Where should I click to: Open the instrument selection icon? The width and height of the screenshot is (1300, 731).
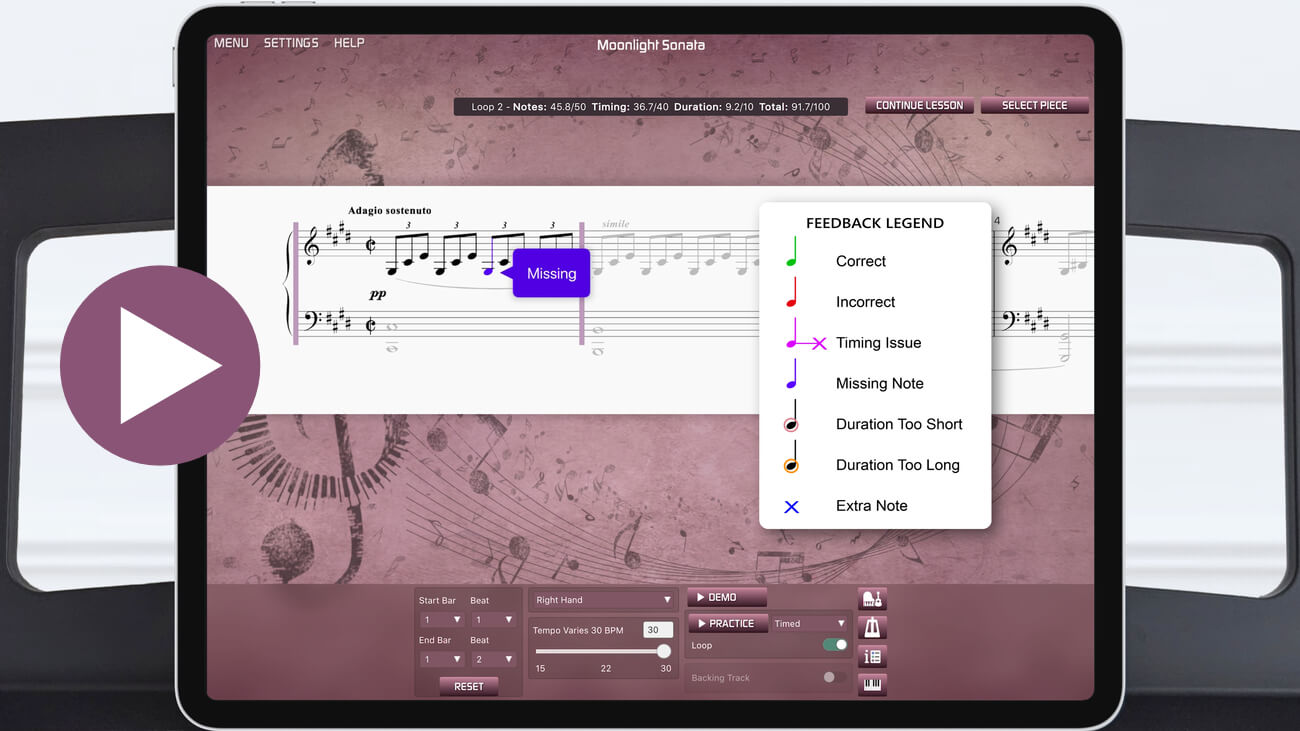pyautogui.click(x=872, y=598)
